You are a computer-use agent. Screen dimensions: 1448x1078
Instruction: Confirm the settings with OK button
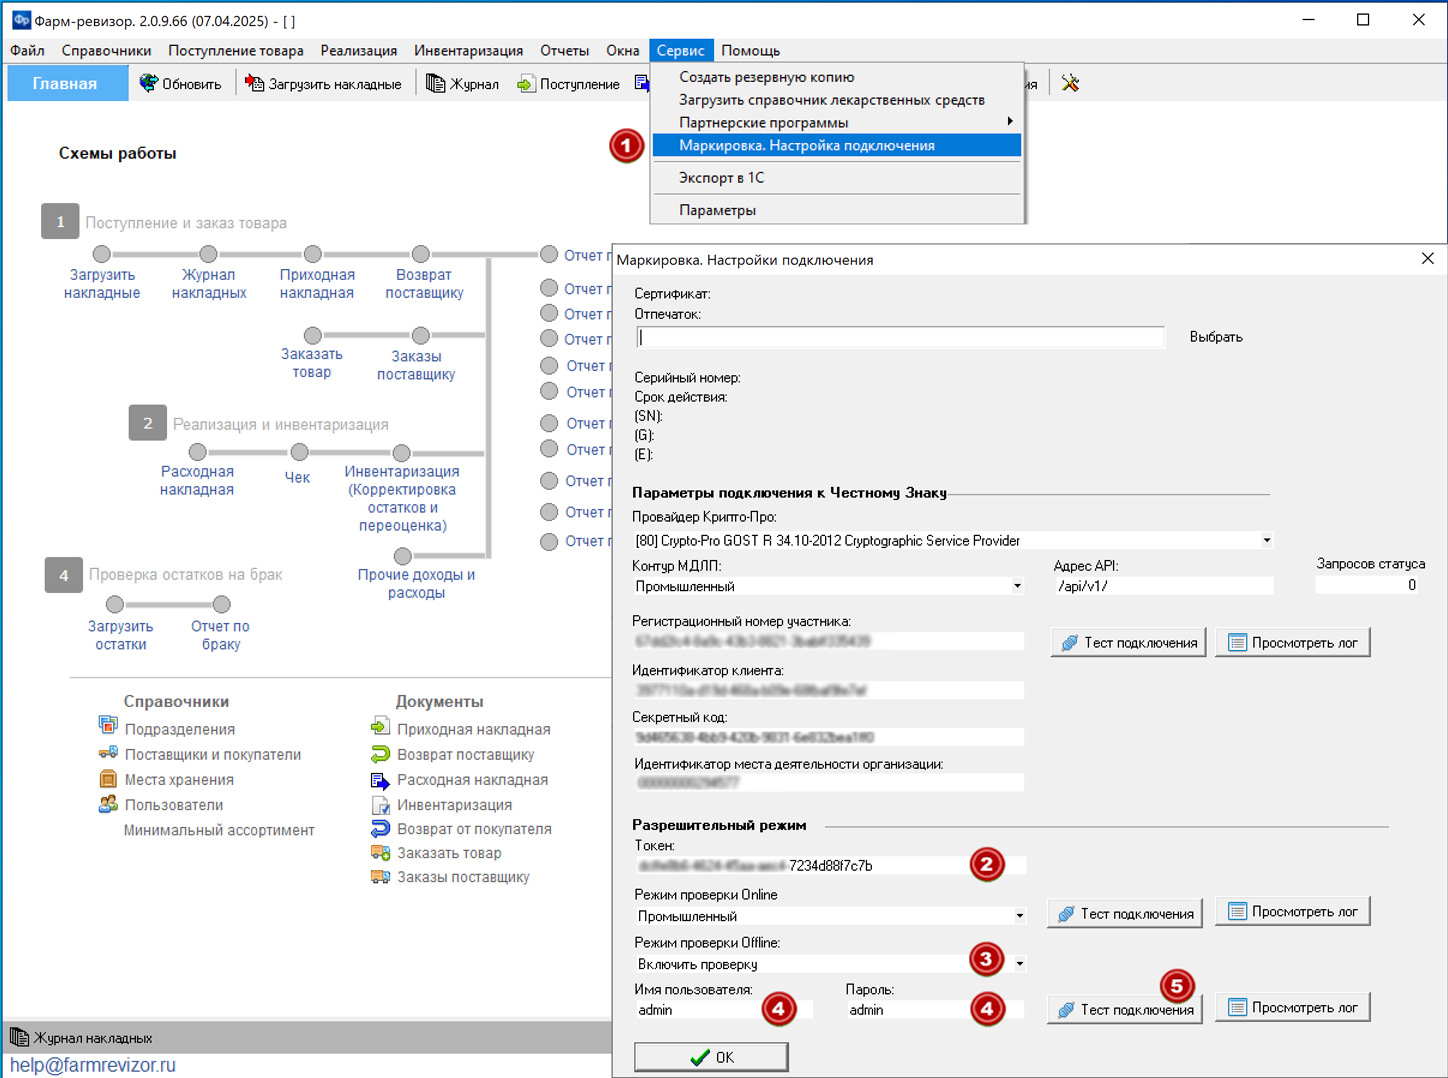coord(711,1057)
